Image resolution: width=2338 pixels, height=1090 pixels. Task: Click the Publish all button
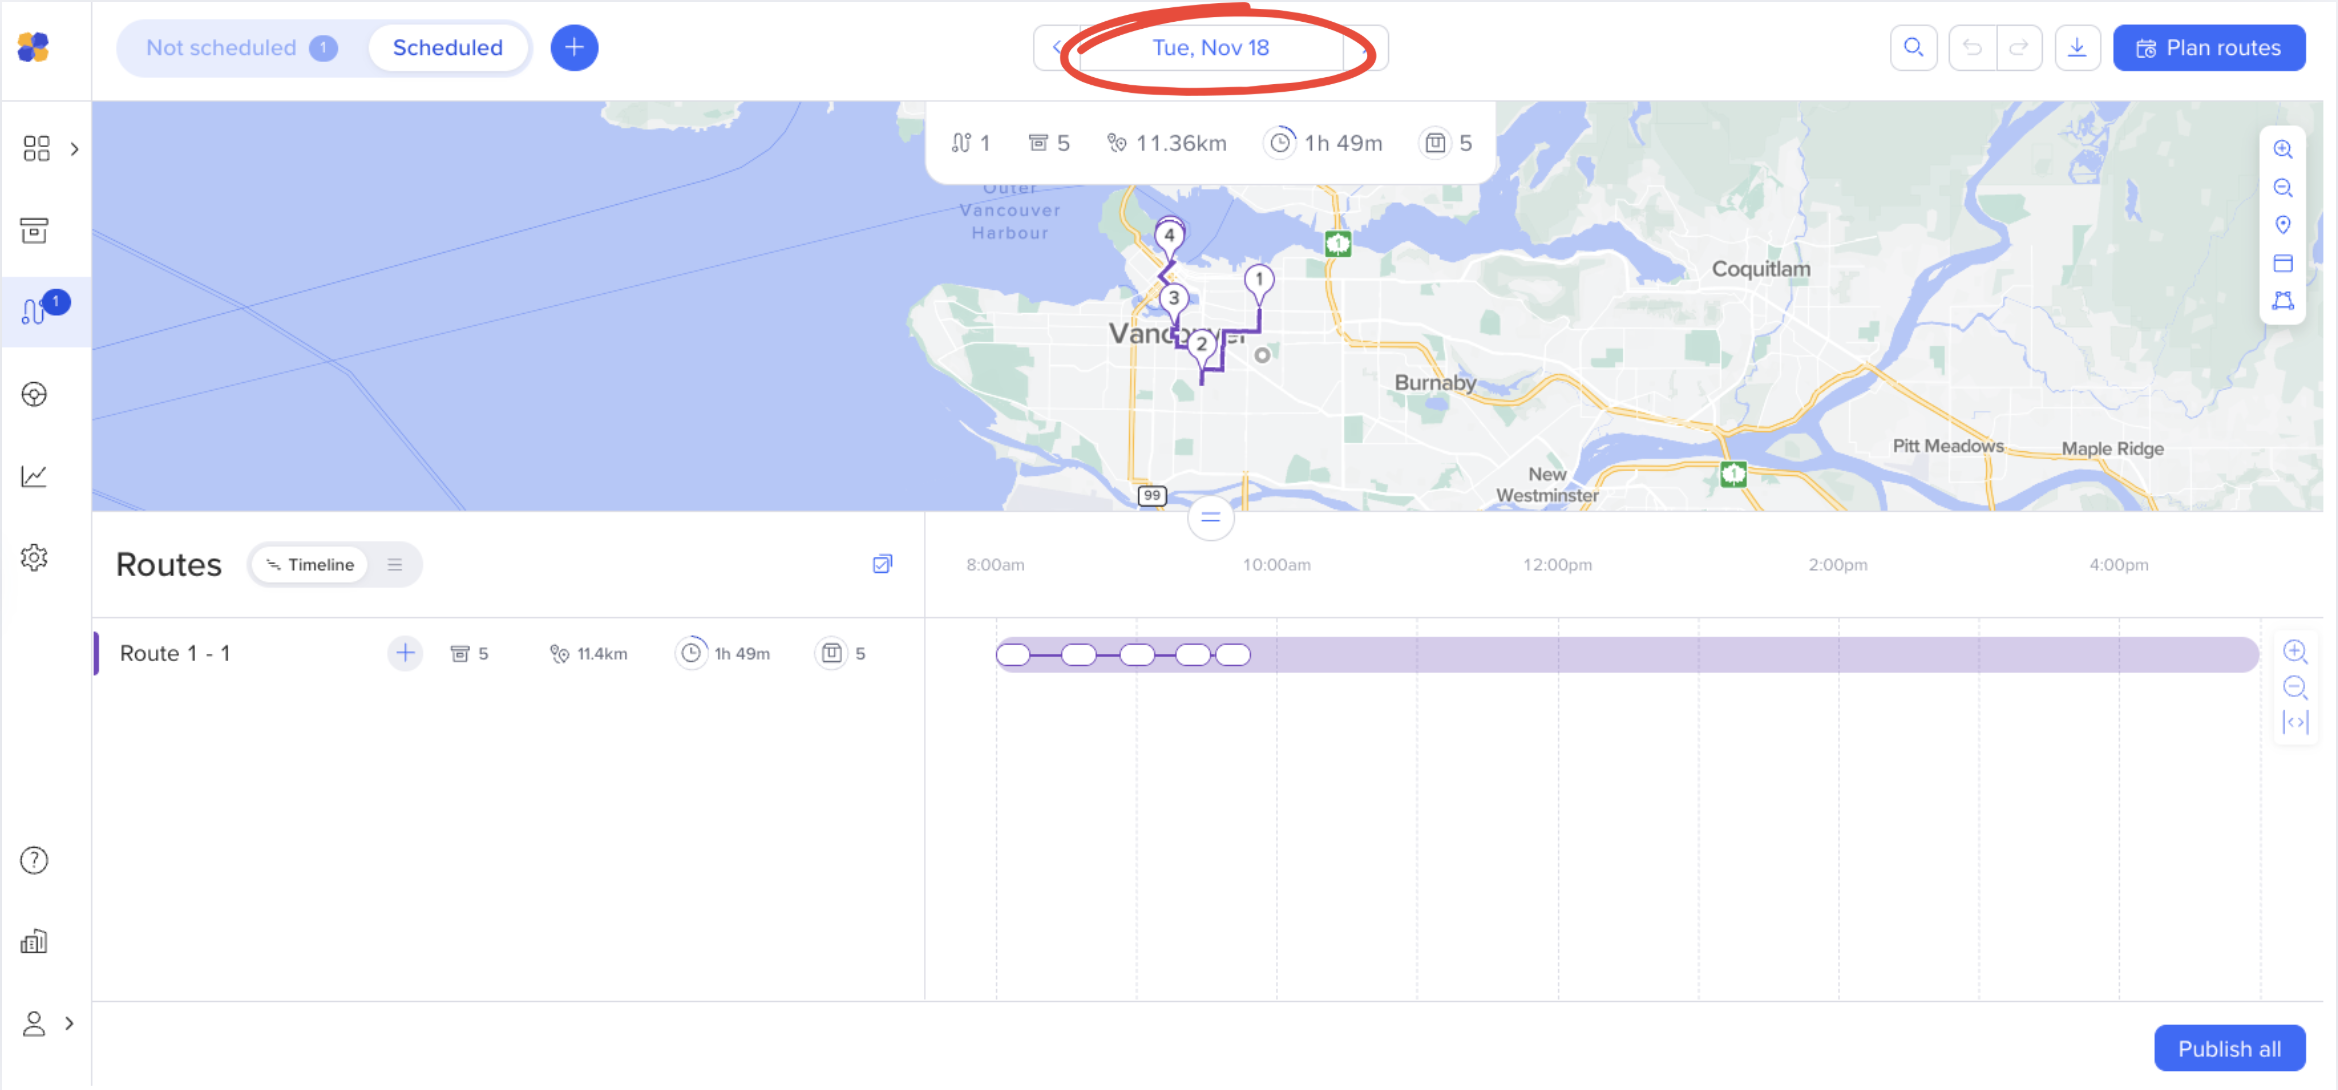pyautogui.click(x=2229, y=1048)
